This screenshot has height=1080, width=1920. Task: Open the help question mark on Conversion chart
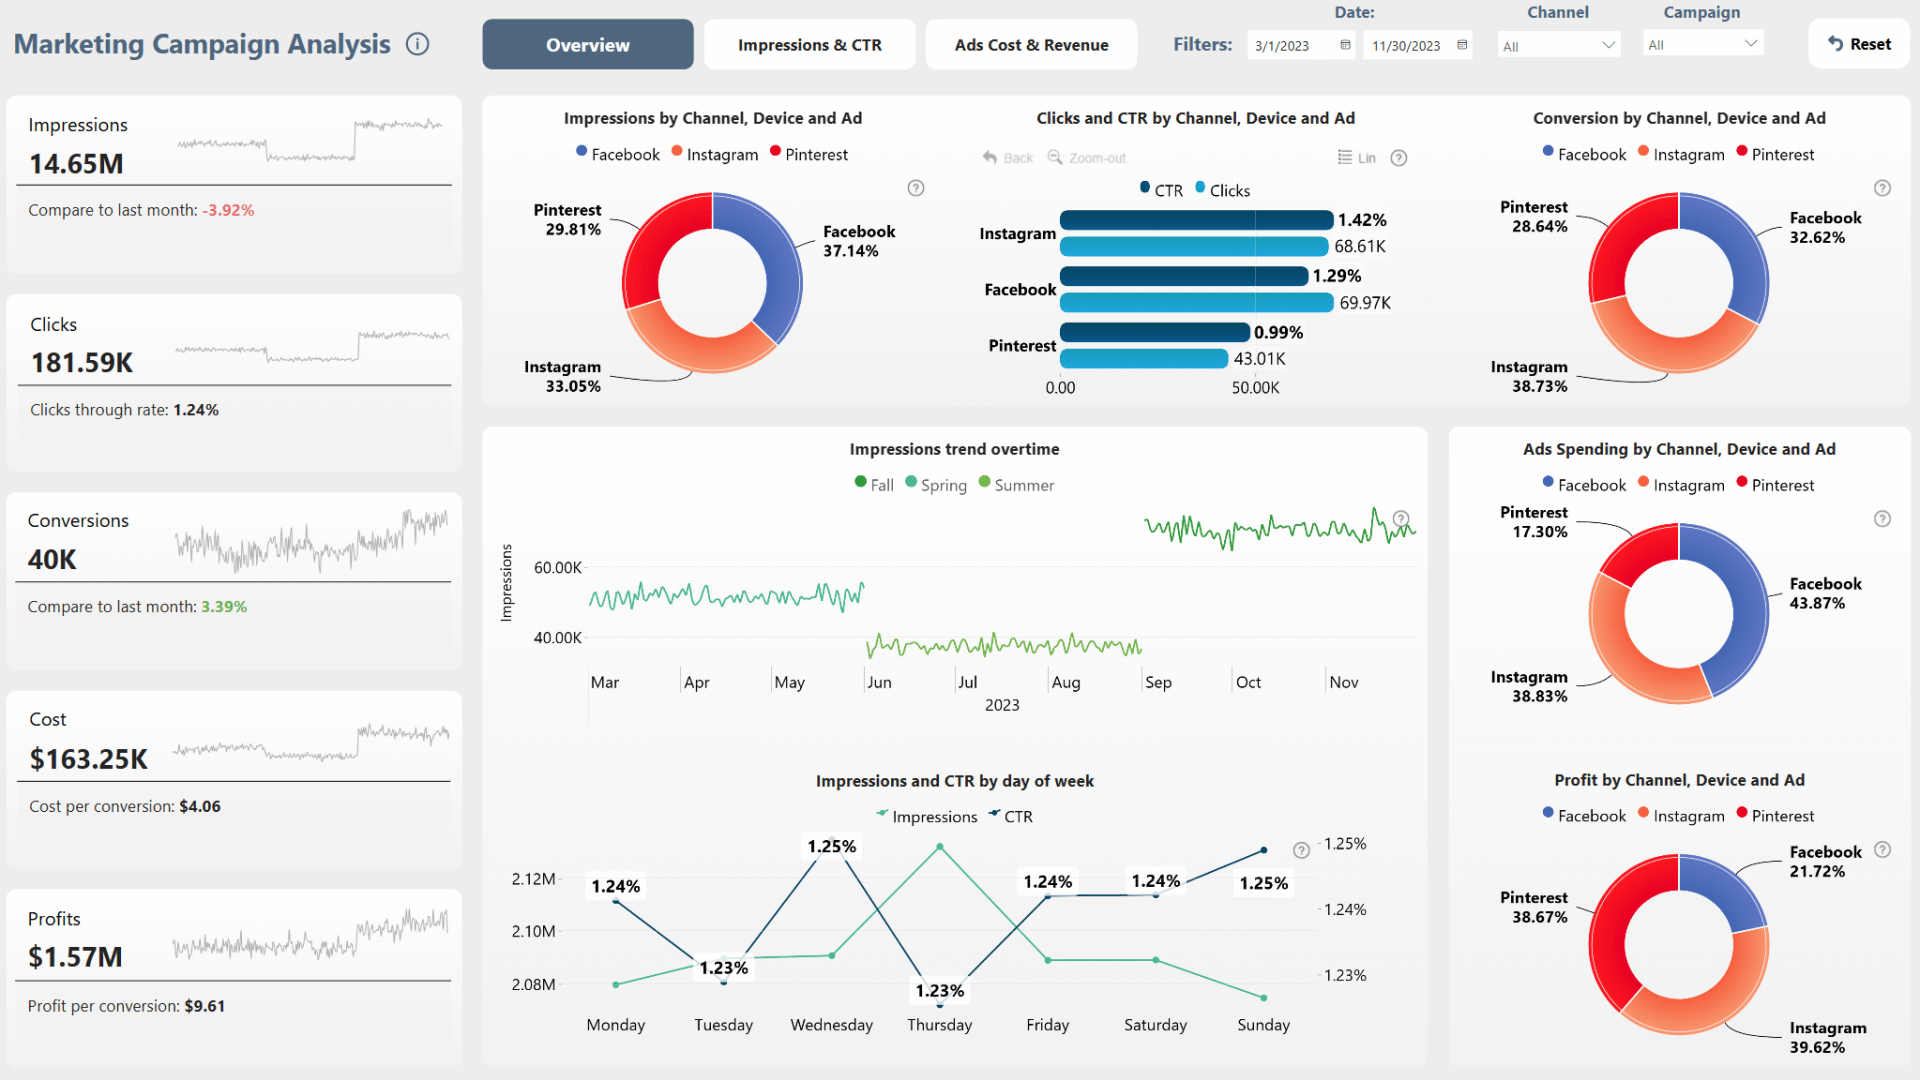1881,188
